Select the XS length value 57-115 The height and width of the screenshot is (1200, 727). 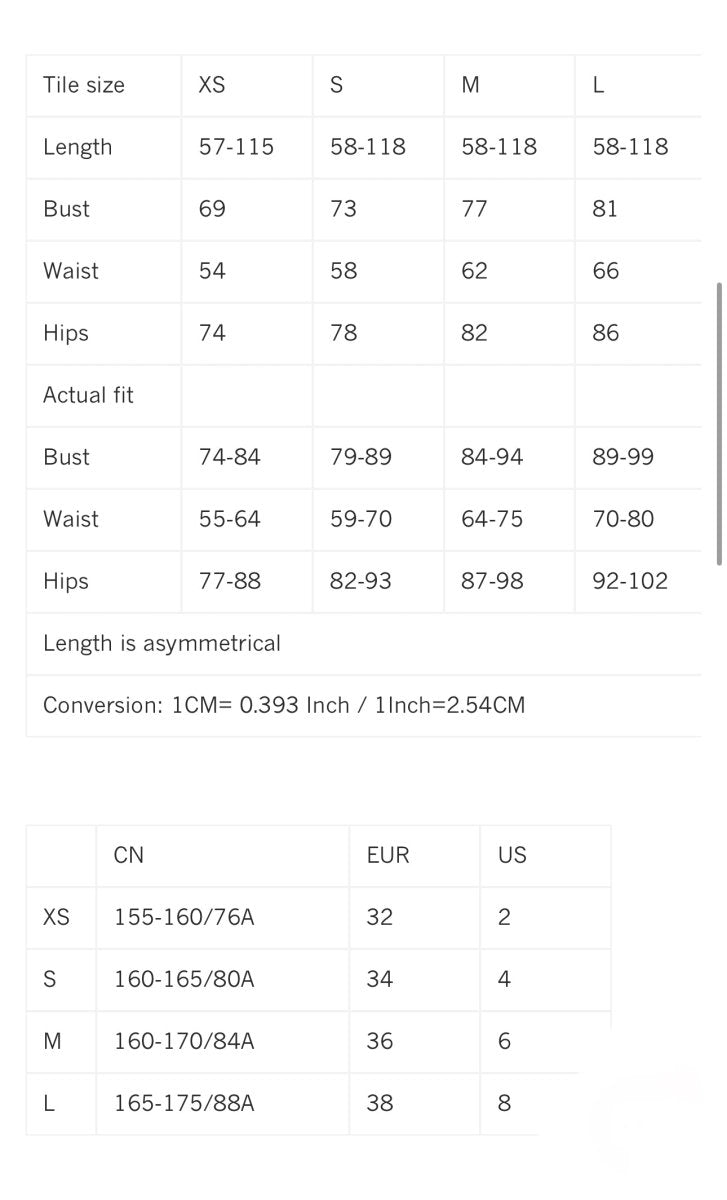tap(236, 147)
